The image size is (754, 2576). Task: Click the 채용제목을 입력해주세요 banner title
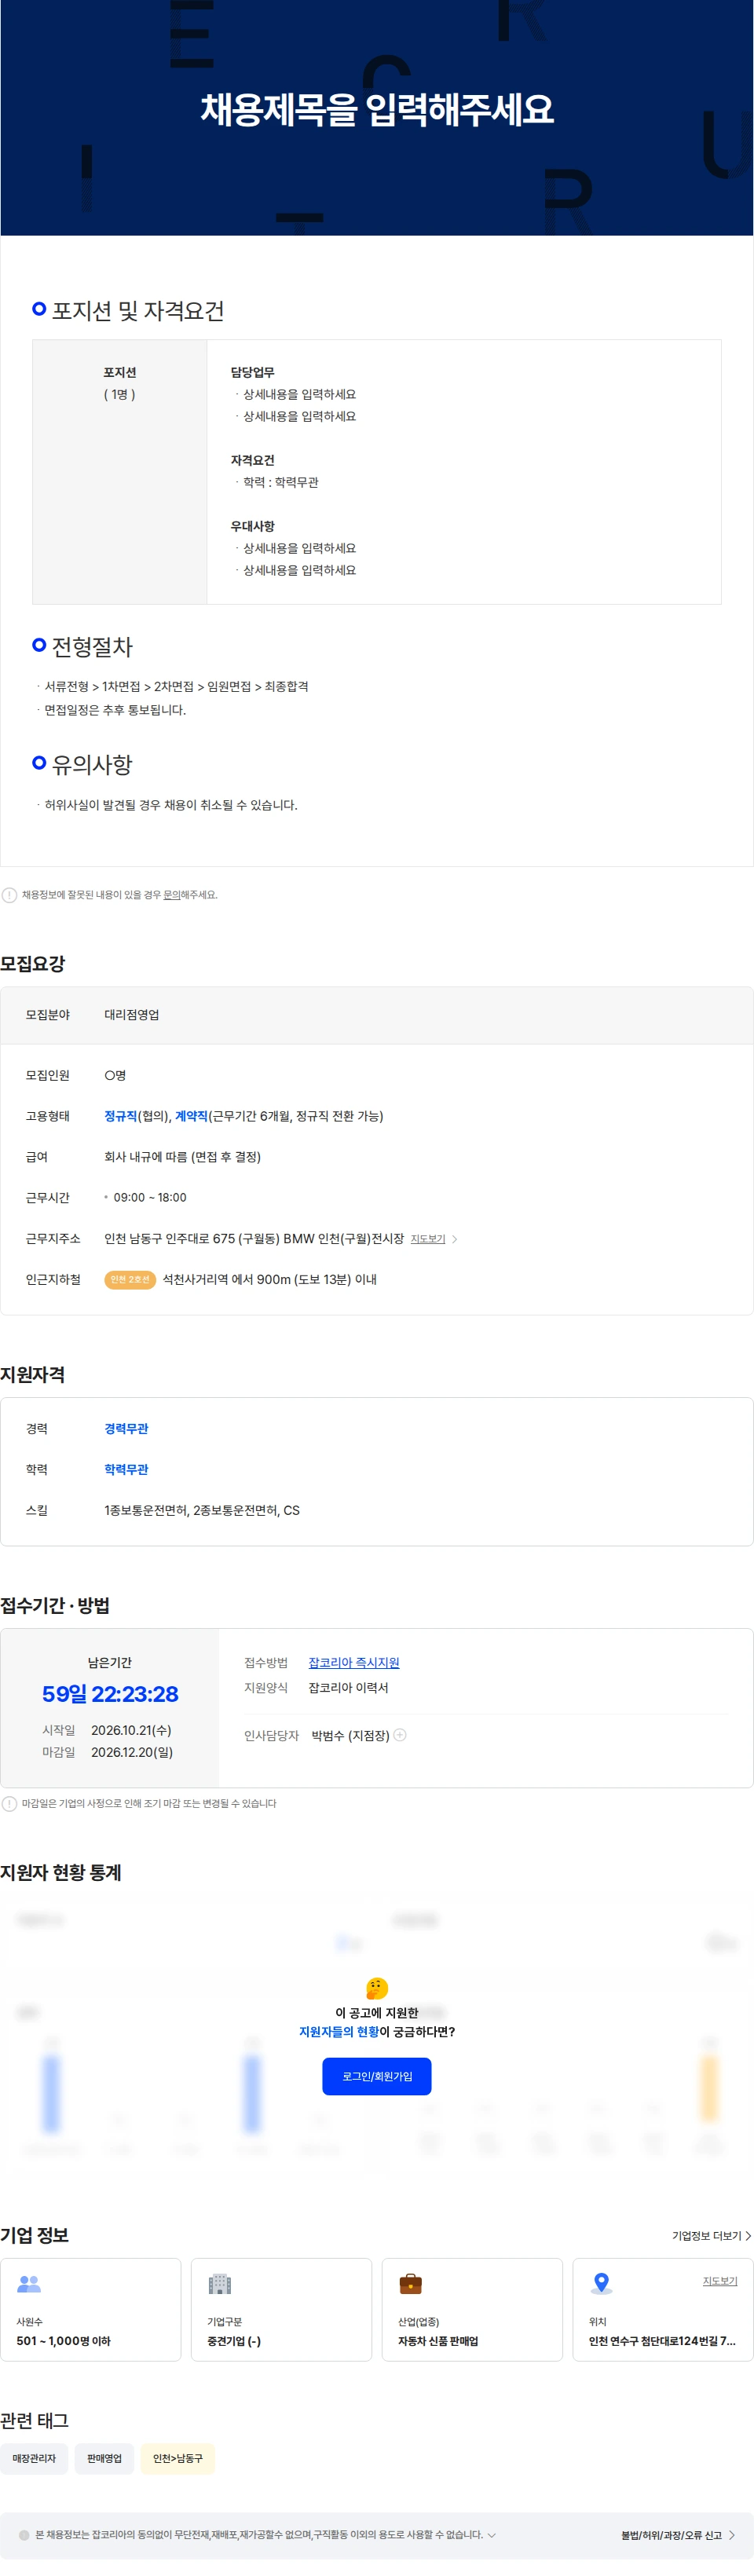(377, 109)
